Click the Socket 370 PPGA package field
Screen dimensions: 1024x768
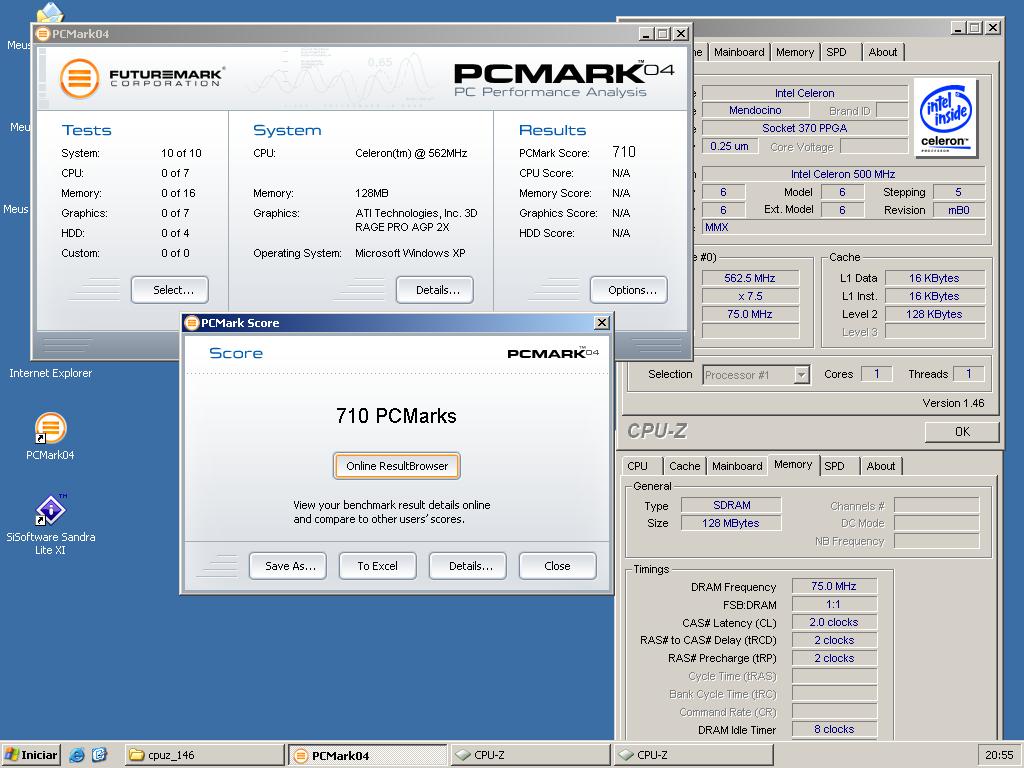(805, 128)
